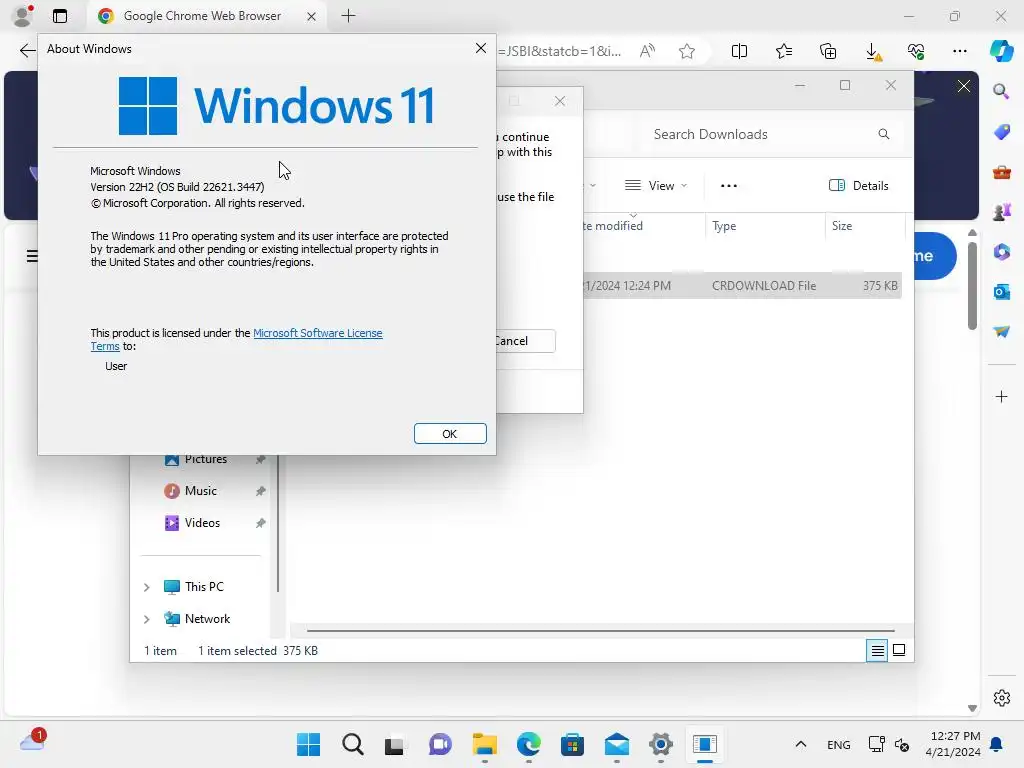Open weather widget on taskbar
Image resolution: width=1024 pixels, height=768 pixels.
pos(33,741)
